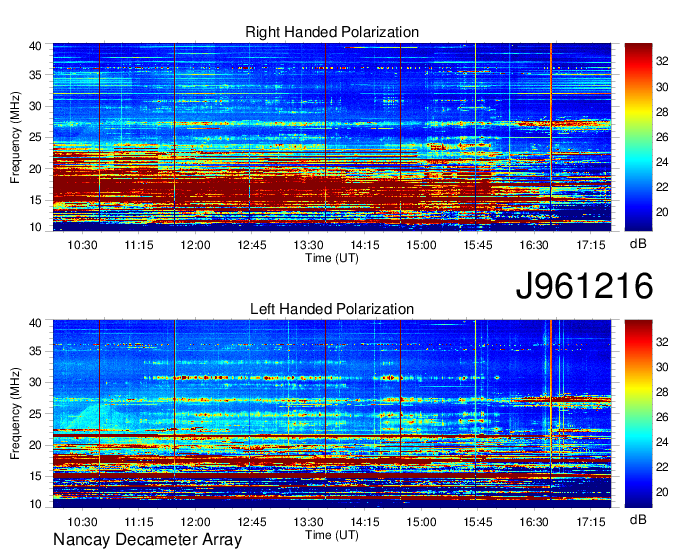The height and width of the screenshot is (552, 680).
Task: Click the 10 MHz tick on Right Handed frequency axis
Action: point(35,227)
